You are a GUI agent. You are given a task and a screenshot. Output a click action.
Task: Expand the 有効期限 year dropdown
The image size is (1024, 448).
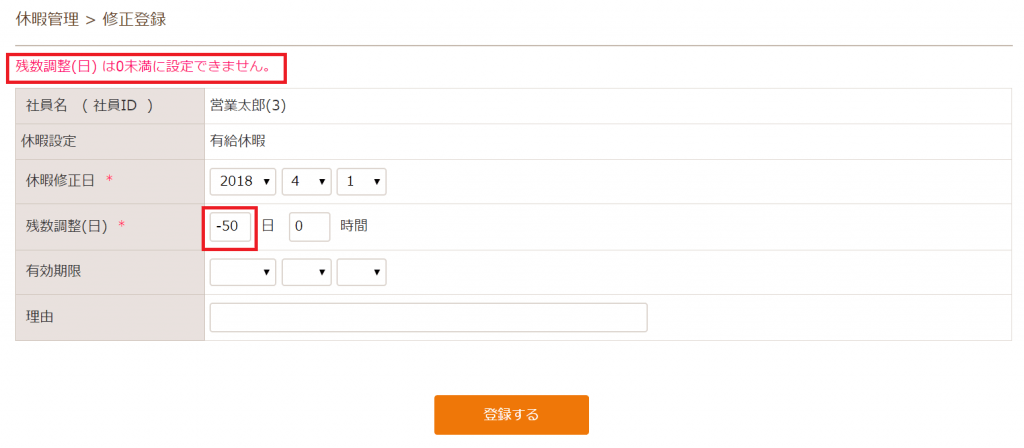coord(244,272)
